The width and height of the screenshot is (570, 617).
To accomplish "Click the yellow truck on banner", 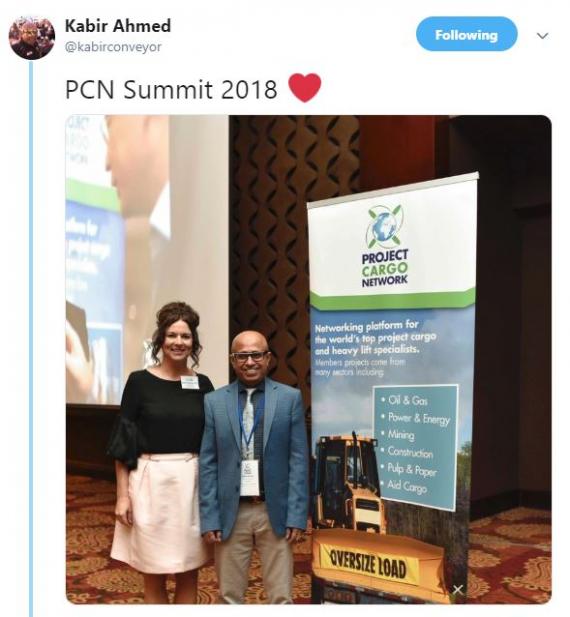I will pos(348,484).
